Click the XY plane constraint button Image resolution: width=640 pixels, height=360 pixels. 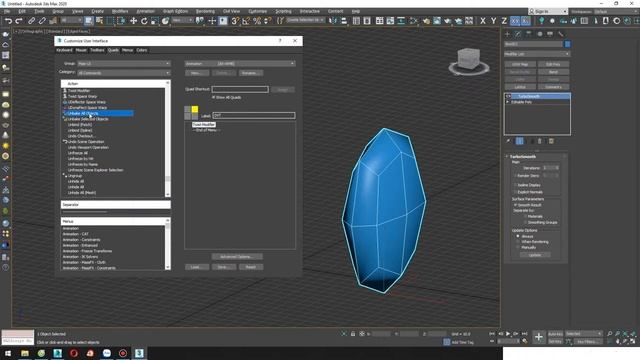tap(515, 21)
